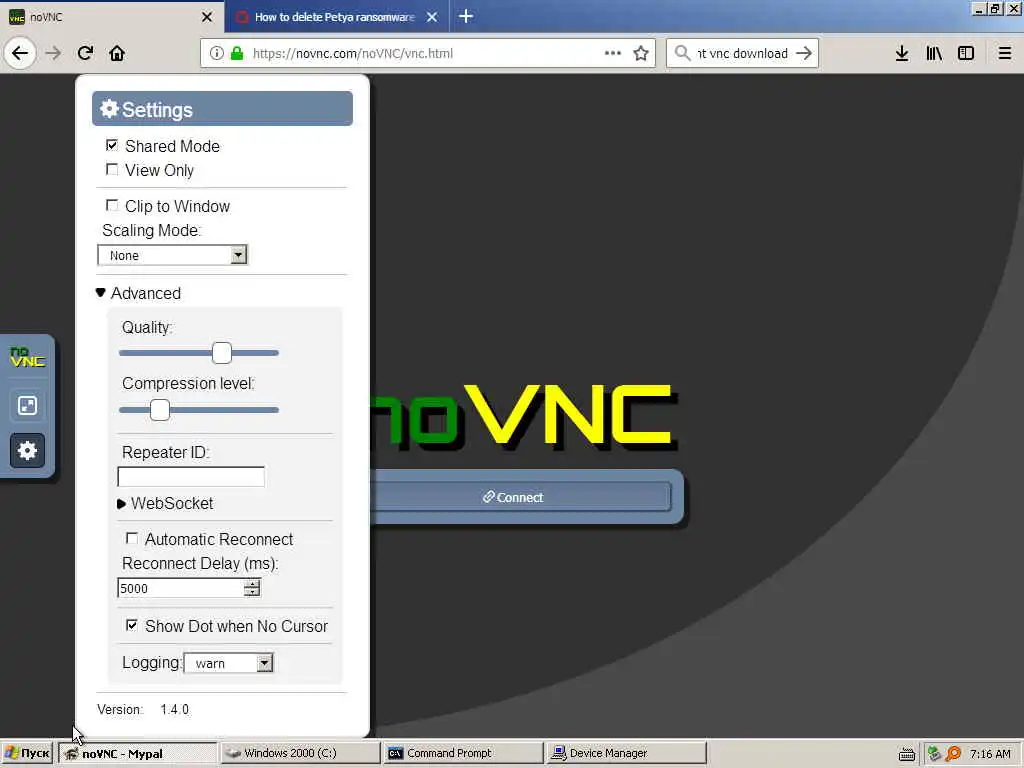Go to the browser home page
Screen dimensions: 1024x768
point(117,53)
